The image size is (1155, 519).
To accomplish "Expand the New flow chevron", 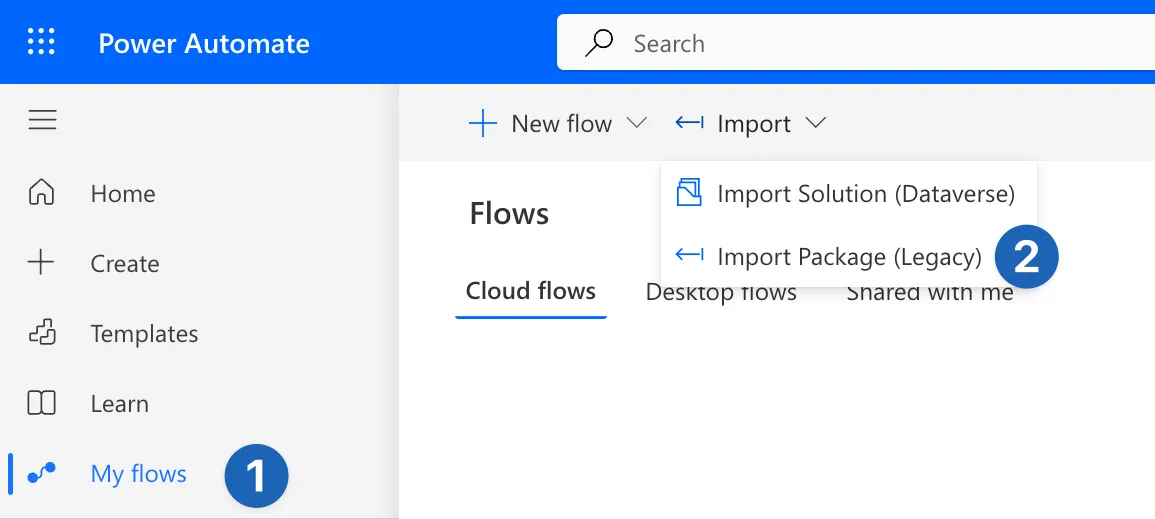I will [x=636, y=122].
